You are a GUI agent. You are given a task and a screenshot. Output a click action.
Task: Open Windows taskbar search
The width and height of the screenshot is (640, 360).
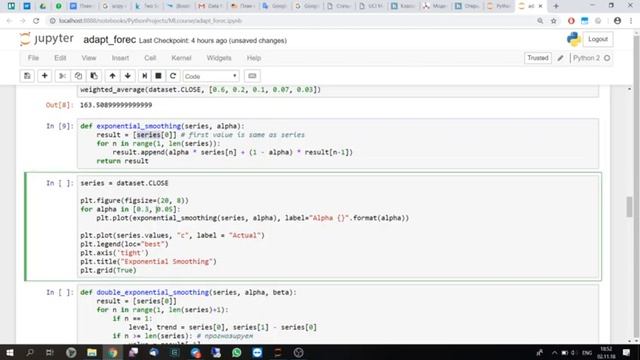click(x=30, y=352)
